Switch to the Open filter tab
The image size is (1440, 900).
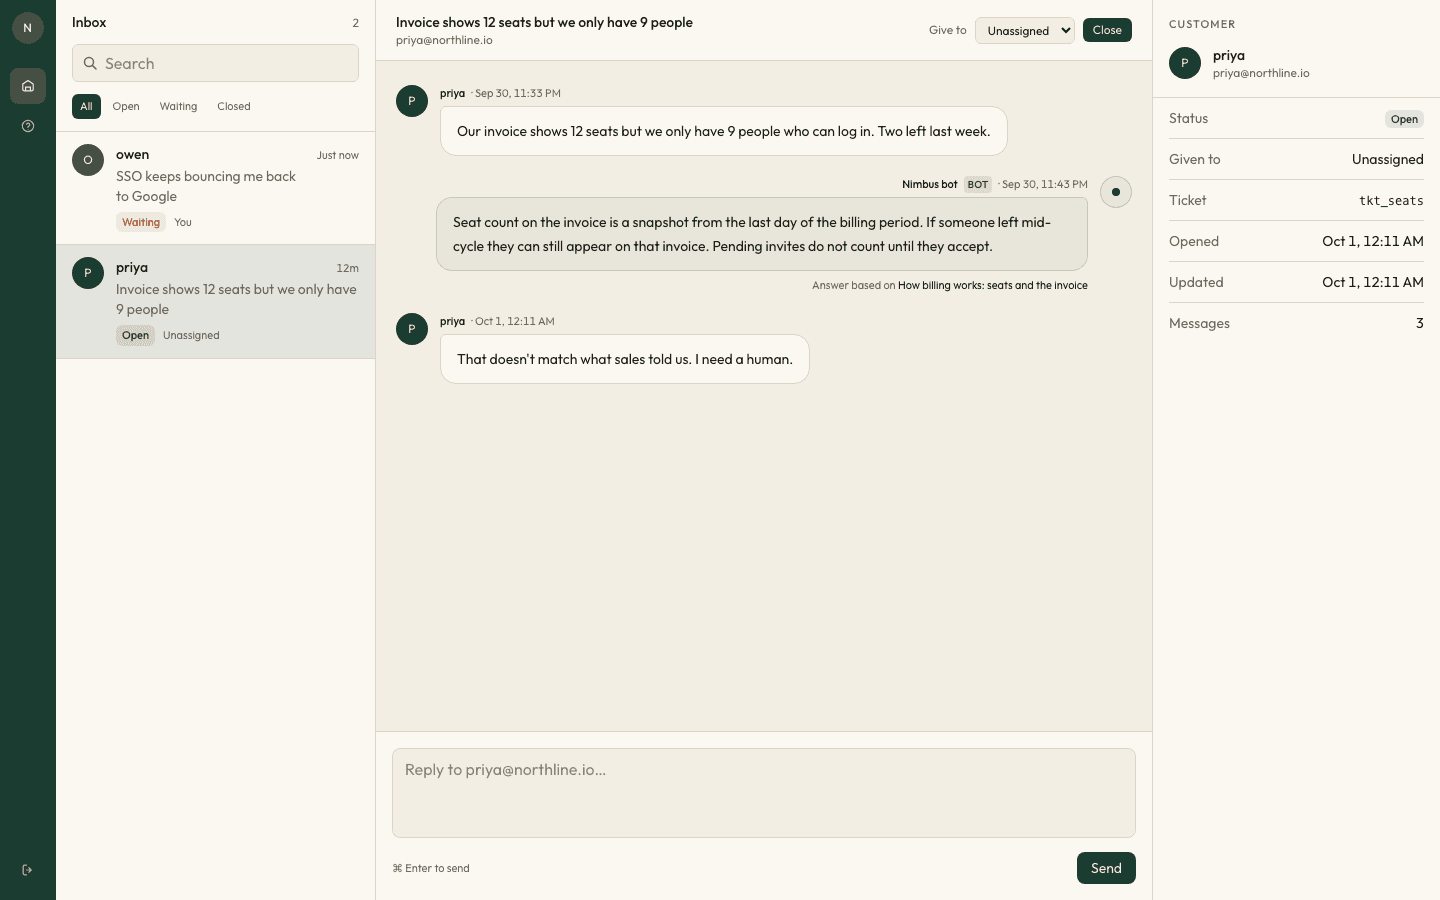(126, 106)
